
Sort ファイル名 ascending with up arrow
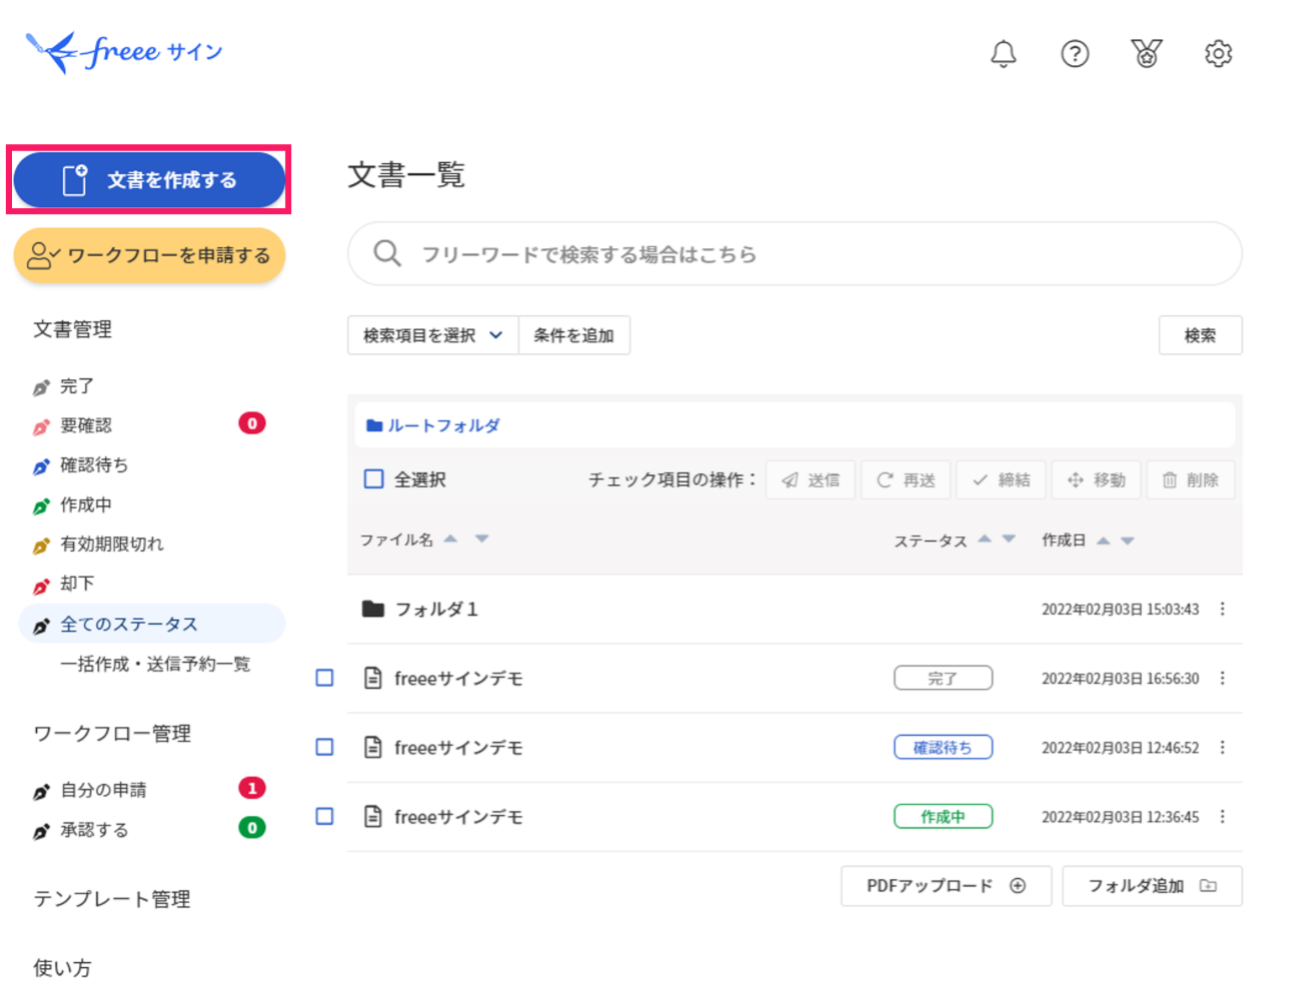451,538
